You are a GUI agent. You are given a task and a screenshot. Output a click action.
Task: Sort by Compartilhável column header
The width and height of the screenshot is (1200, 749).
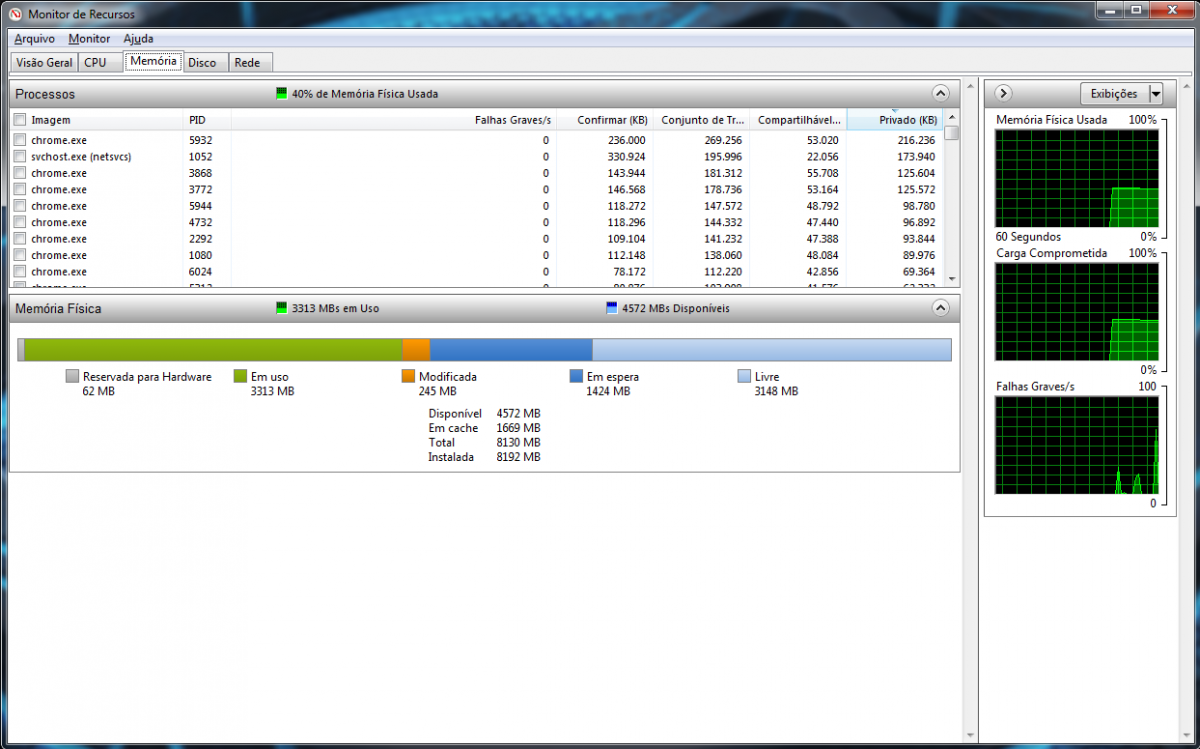pos(798,120)
